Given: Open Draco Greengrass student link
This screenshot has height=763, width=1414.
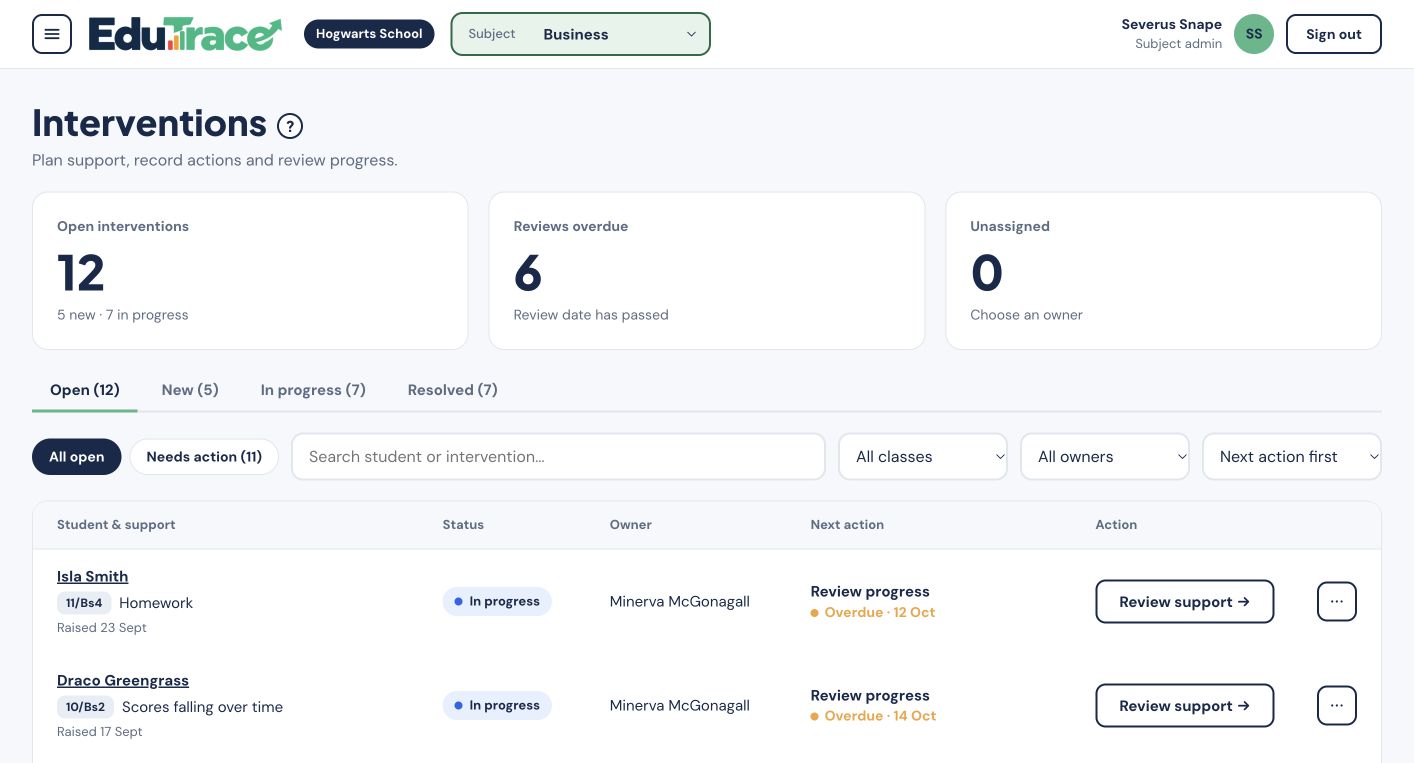Looking at the screenshot, I should [x=123, y=681].
